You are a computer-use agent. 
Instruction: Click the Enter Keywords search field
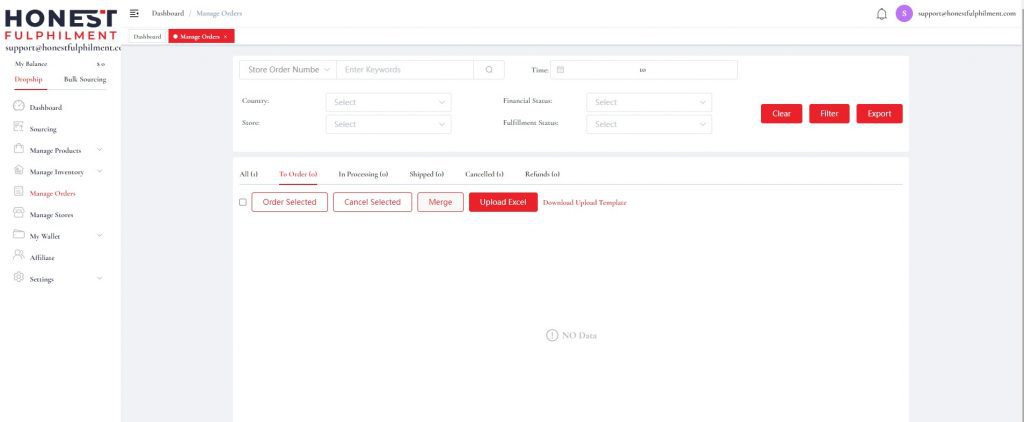click(x=404, y=70)
